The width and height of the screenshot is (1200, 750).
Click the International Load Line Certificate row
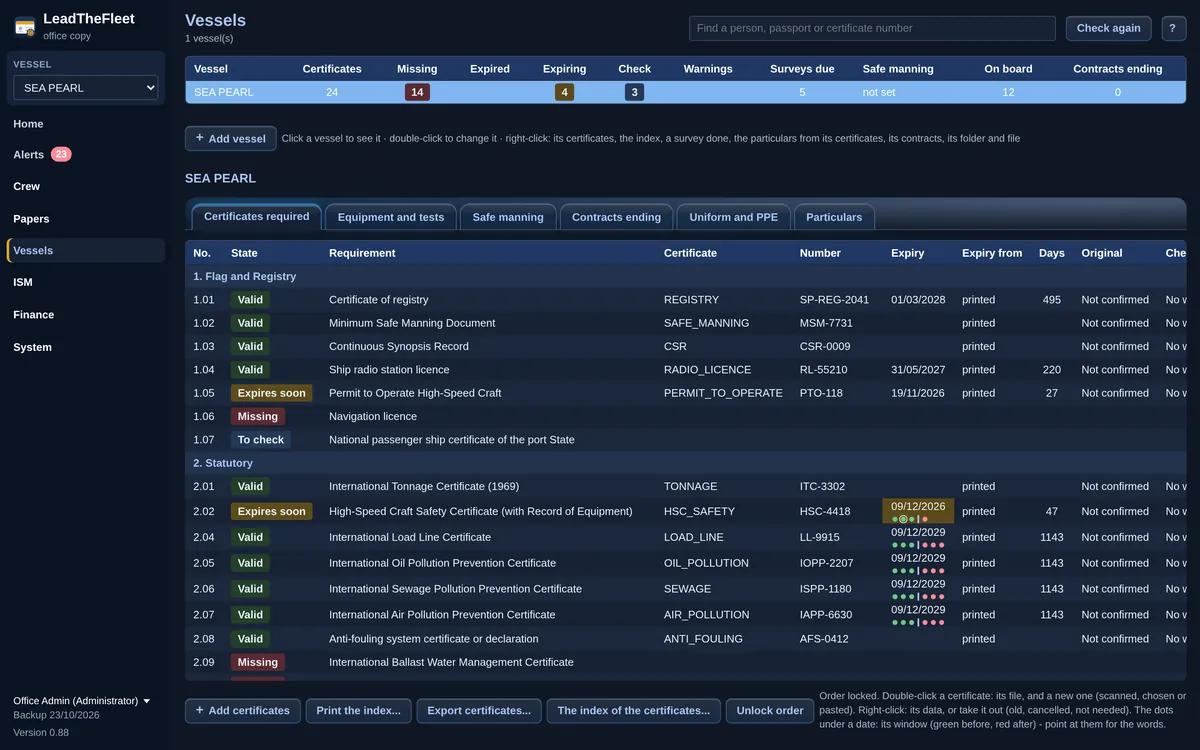point(685,537)
